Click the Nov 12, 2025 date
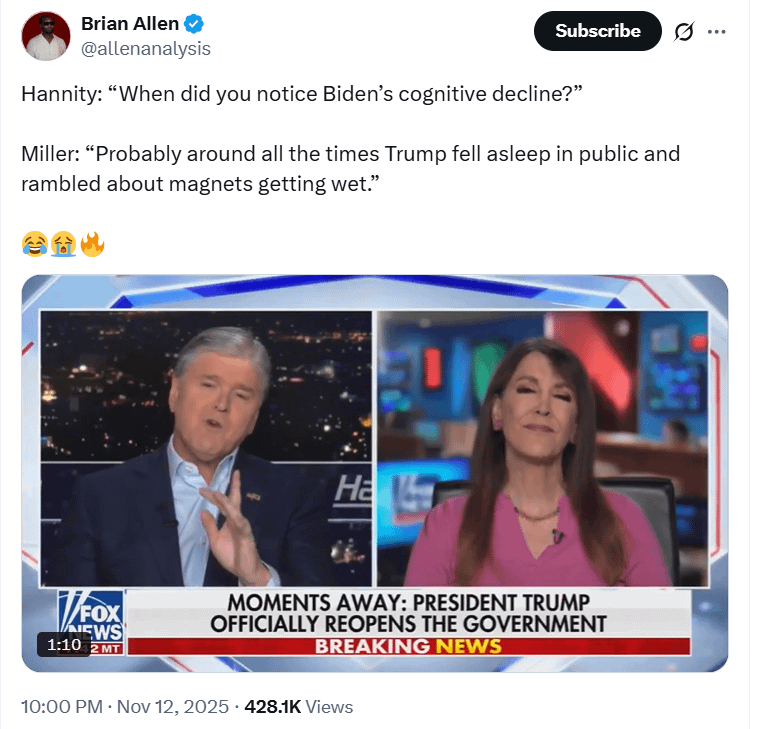This screenshot has width=761, height=729. (x=173, y=707)
